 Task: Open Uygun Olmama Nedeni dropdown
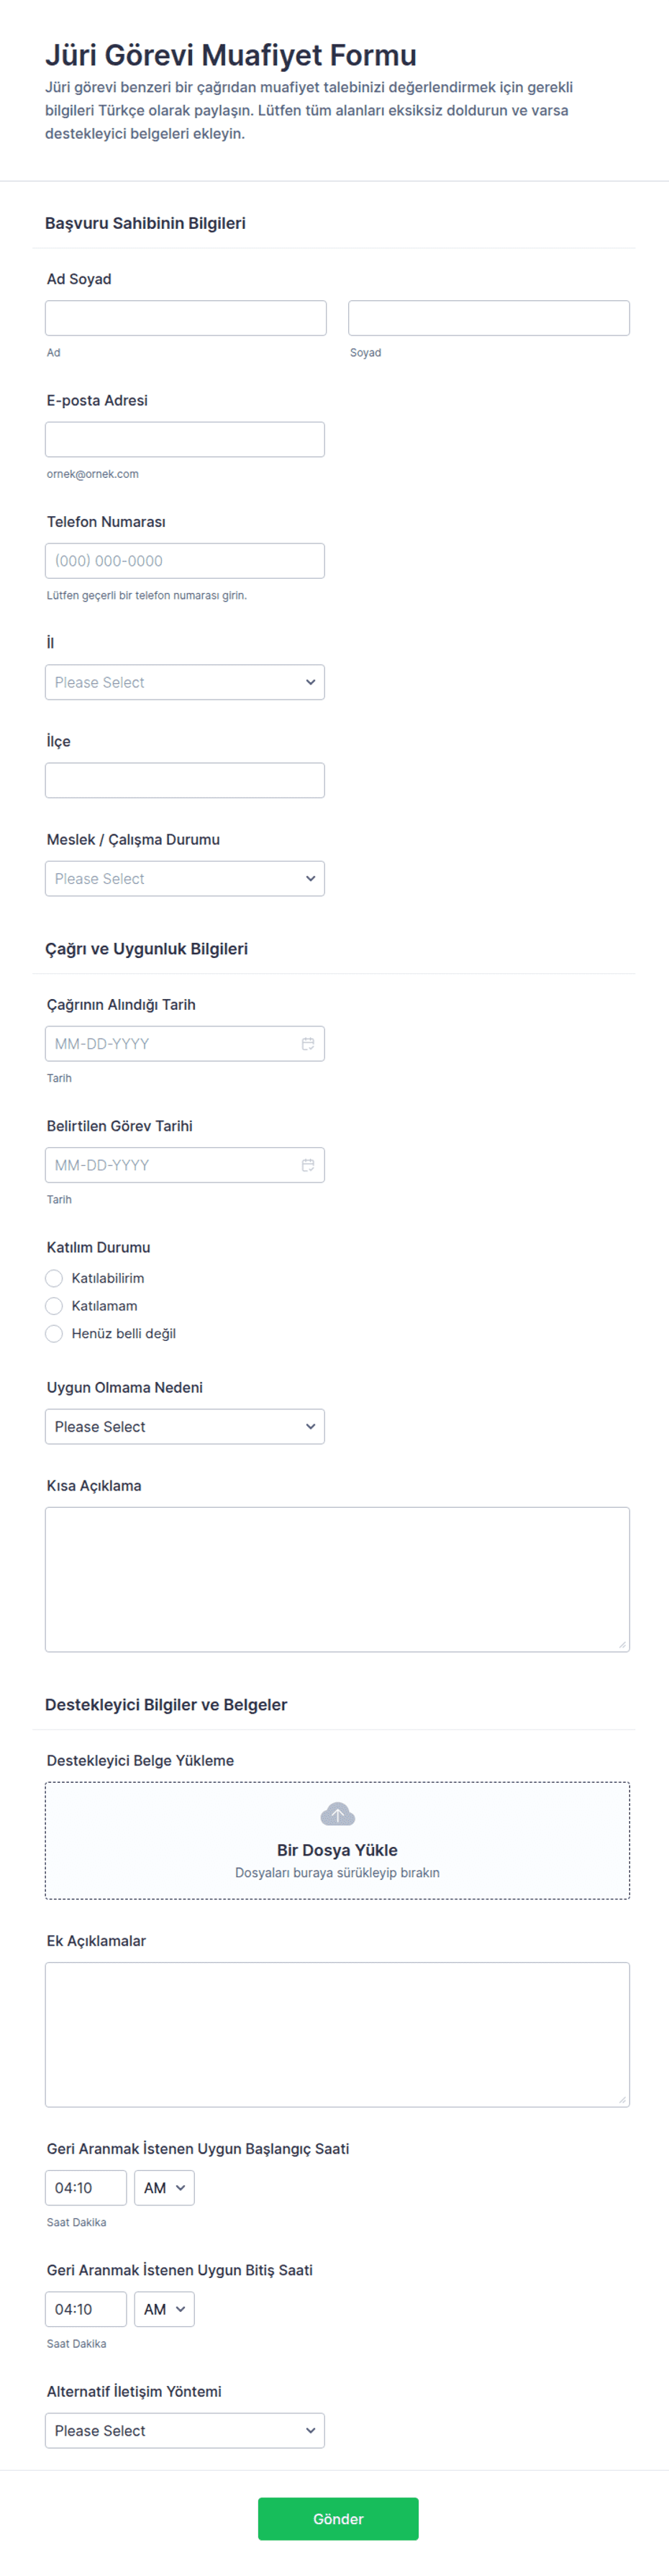coord(185,1426)
